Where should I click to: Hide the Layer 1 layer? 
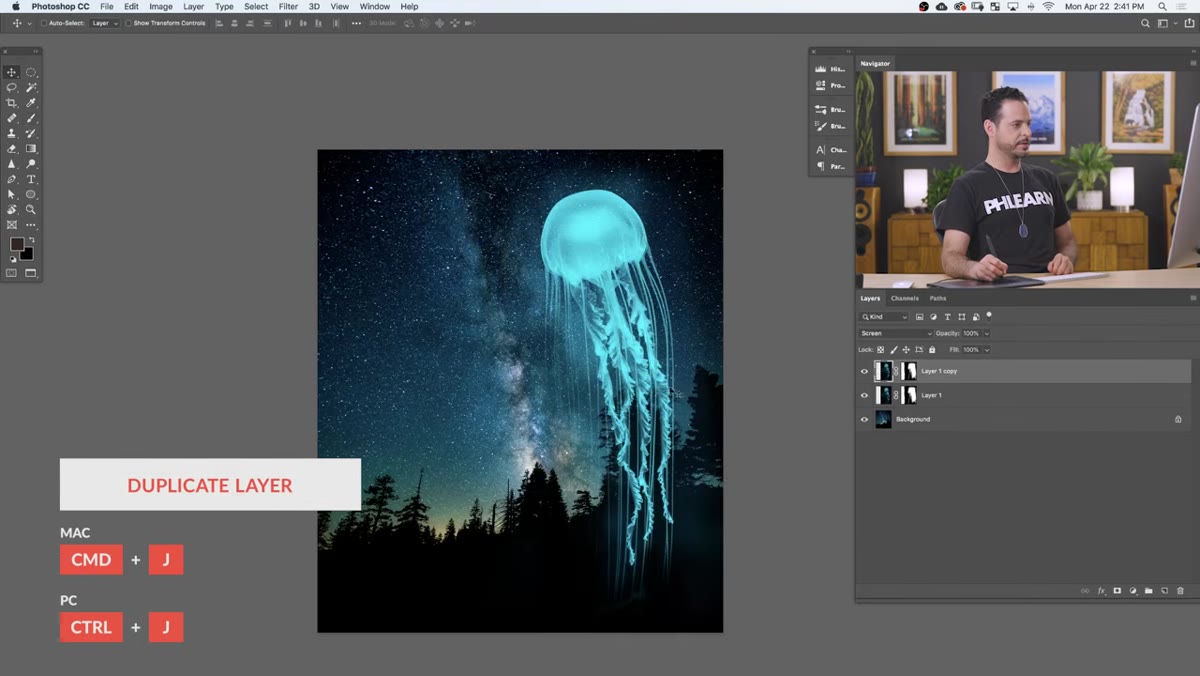pos(865,395)
